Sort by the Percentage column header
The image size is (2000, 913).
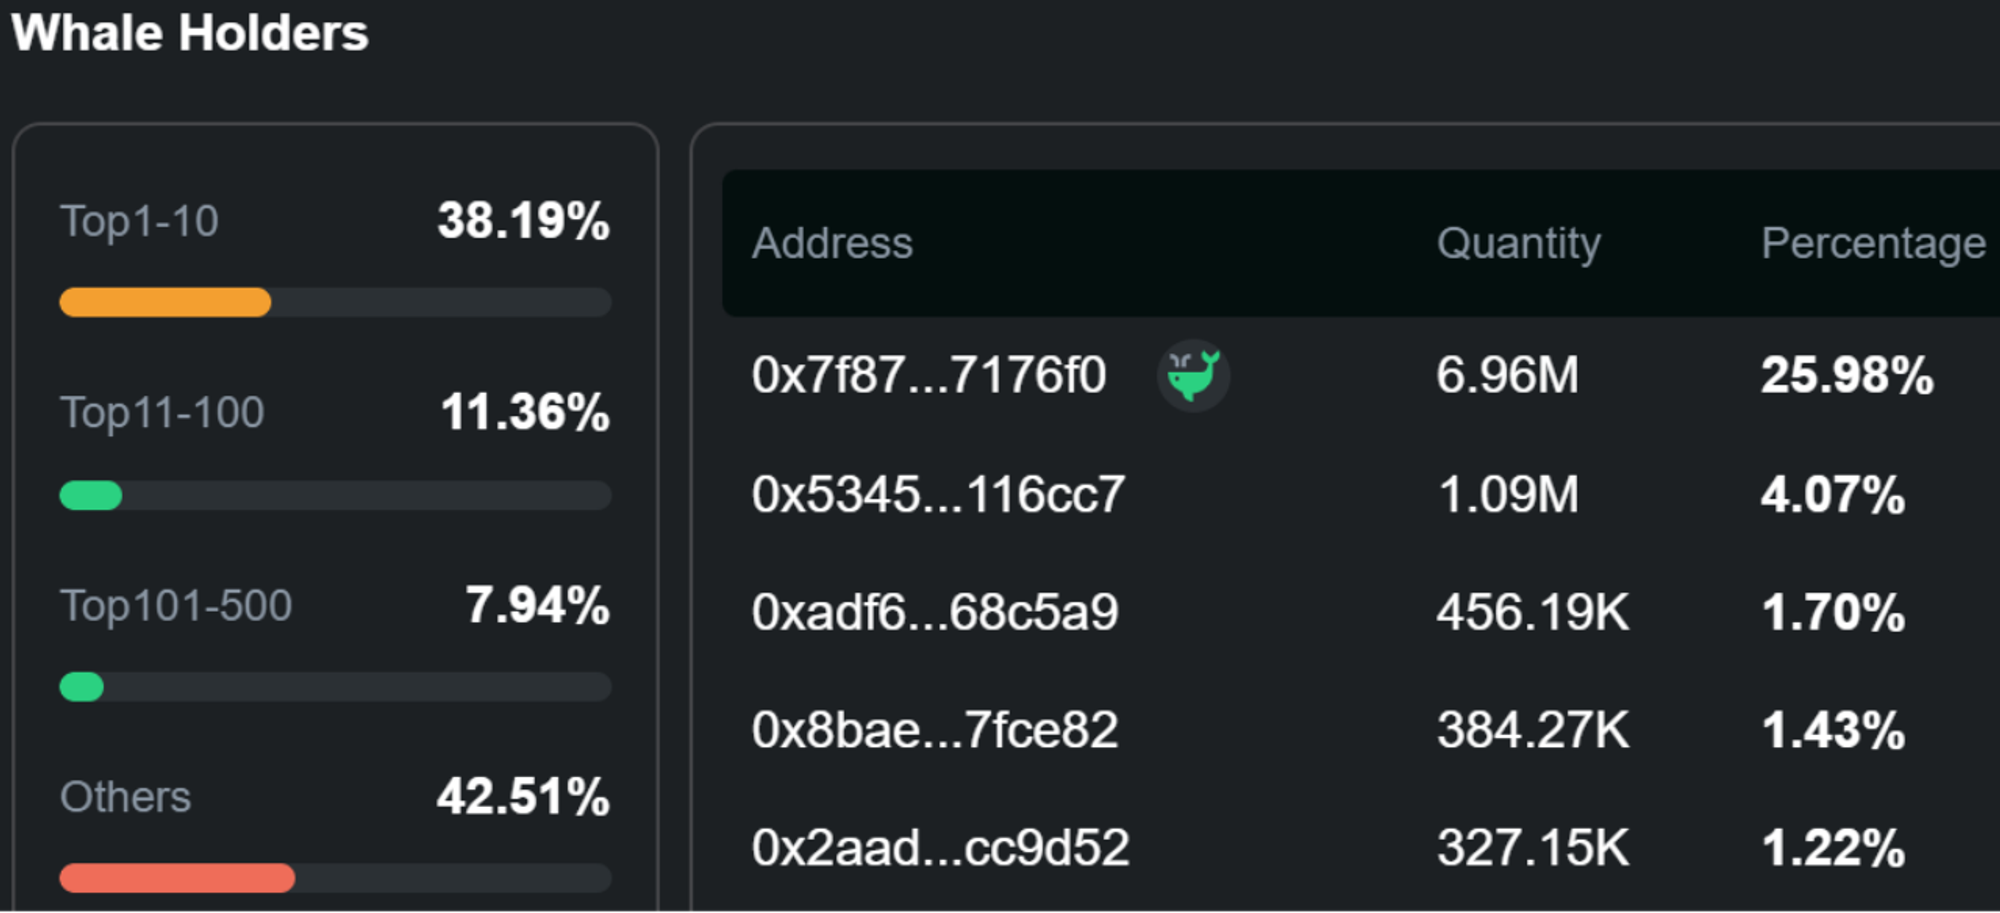(1873, 243)
